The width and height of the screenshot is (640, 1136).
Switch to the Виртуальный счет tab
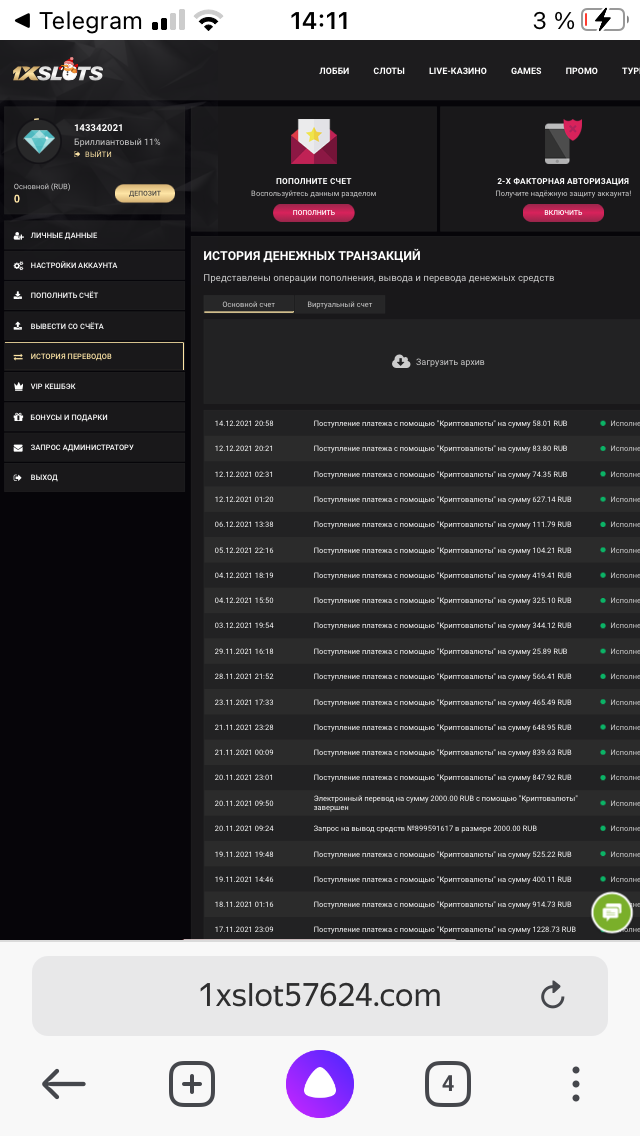point(340,304)
